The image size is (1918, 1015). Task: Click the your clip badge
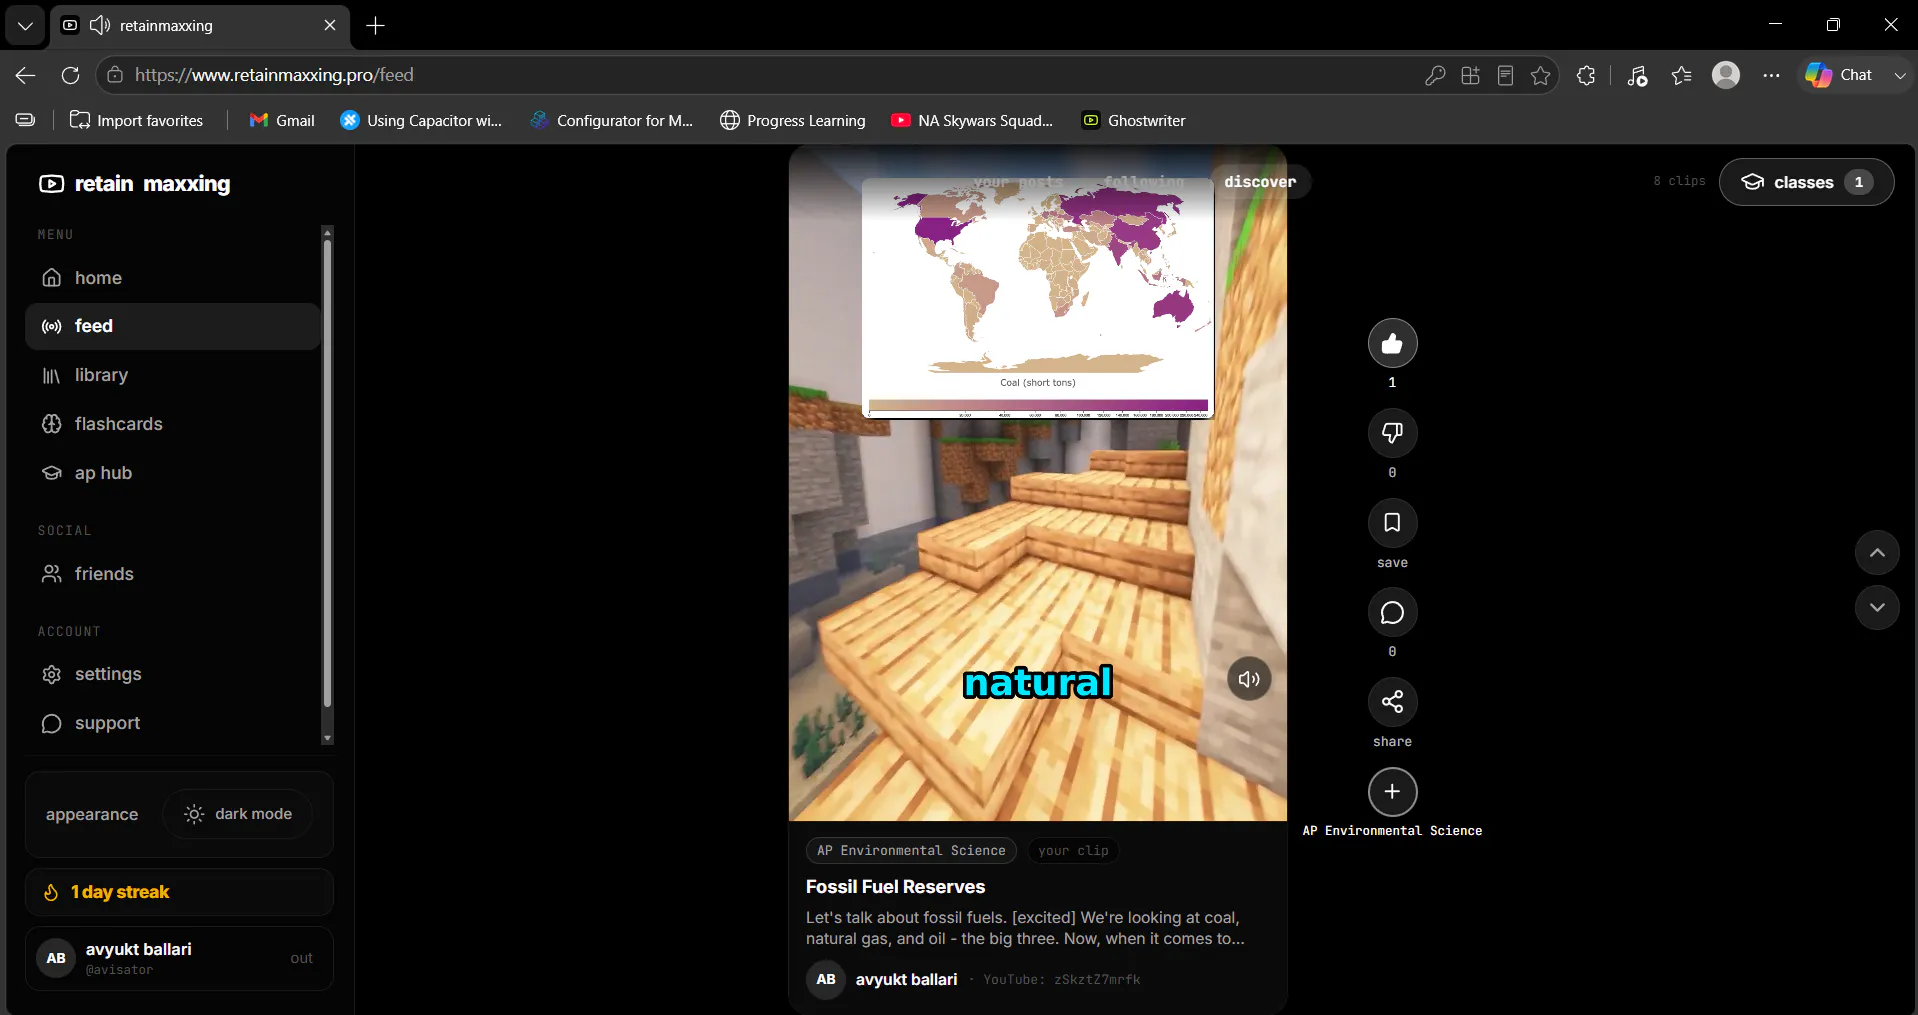coord(1073,851)
